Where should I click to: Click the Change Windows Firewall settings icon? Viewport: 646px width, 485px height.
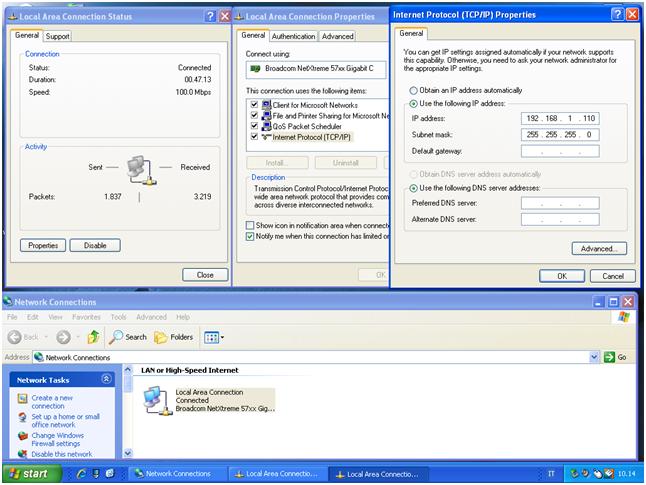coord(23,436)
